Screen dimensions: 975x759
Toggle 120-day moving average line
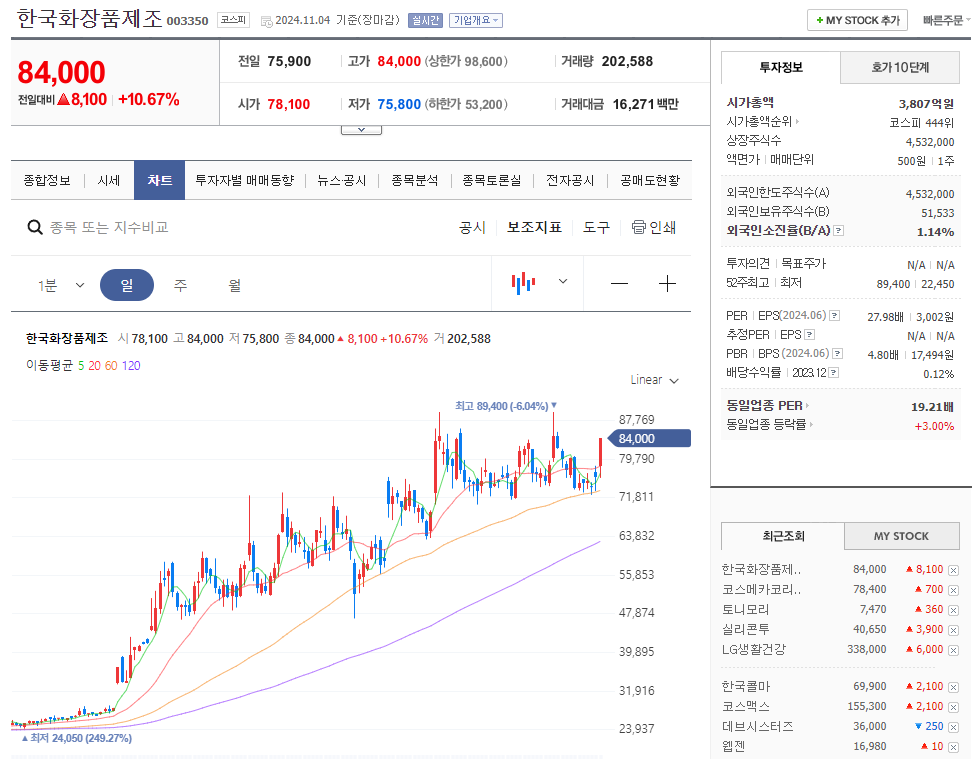point(131,366)
